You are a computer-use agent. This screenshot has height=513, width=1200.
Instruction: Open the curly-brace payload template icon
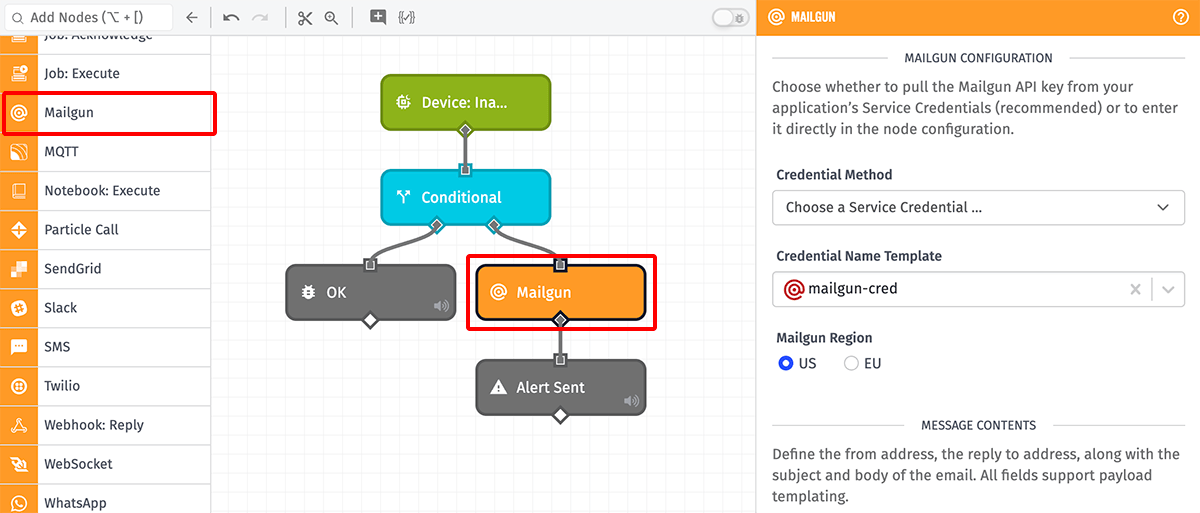406,17
